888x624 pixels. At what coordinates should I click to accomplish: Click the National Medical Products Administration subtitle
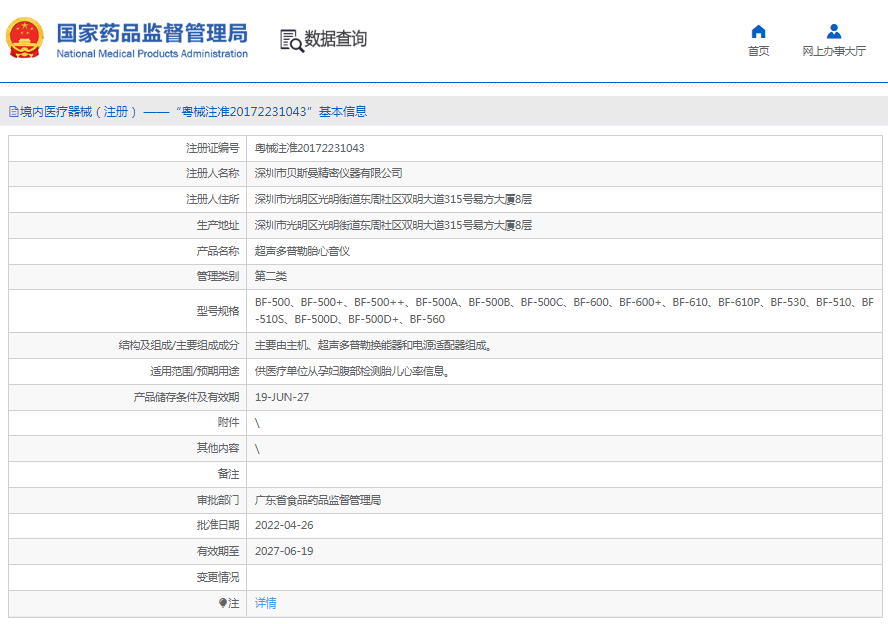(x=151, y=54)
